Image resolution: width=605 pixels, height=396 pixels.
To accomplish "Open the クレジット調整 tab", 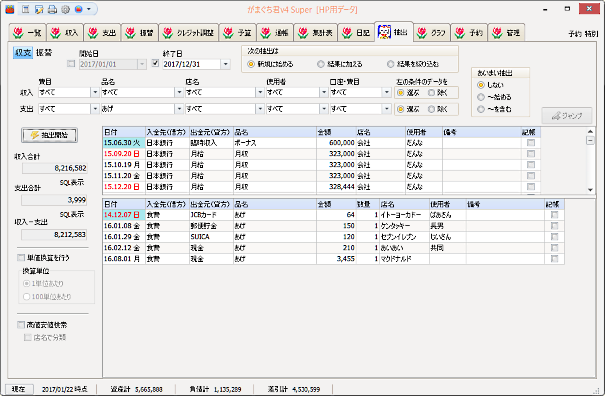I will [x=189, y=33].
